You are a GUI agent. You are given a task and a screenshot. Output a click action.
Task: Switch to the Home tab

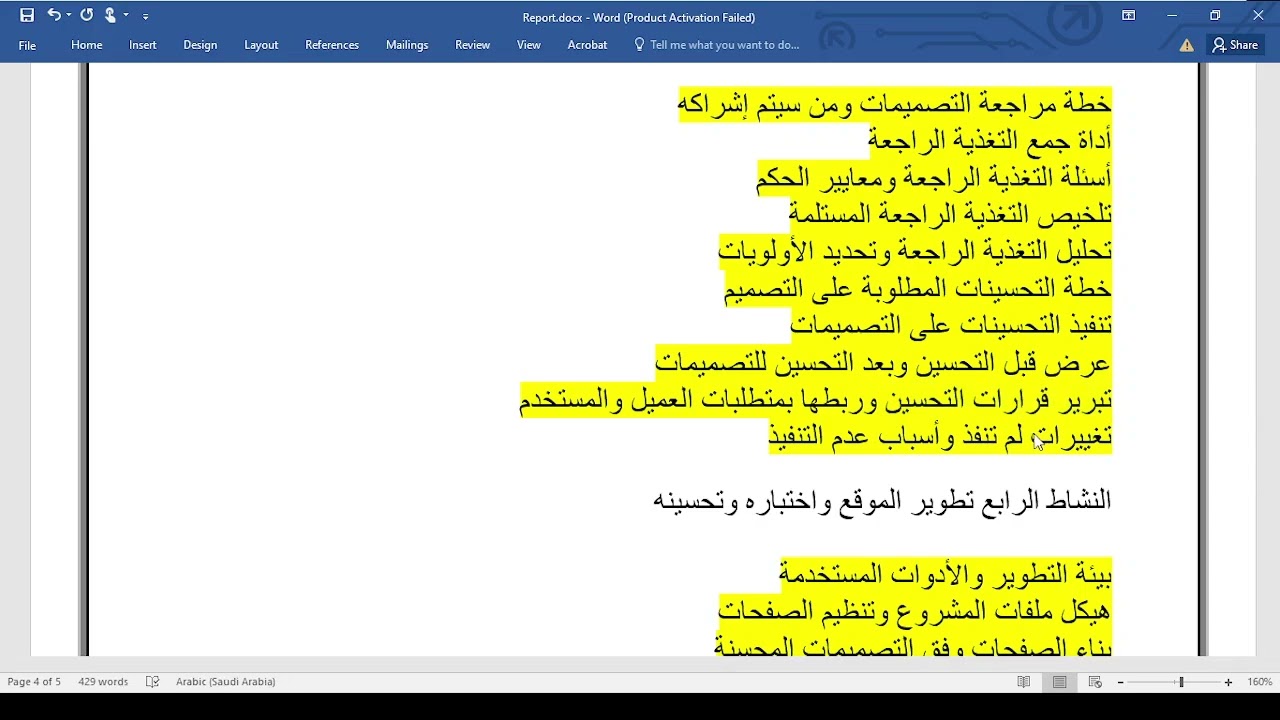pos(87,45)
